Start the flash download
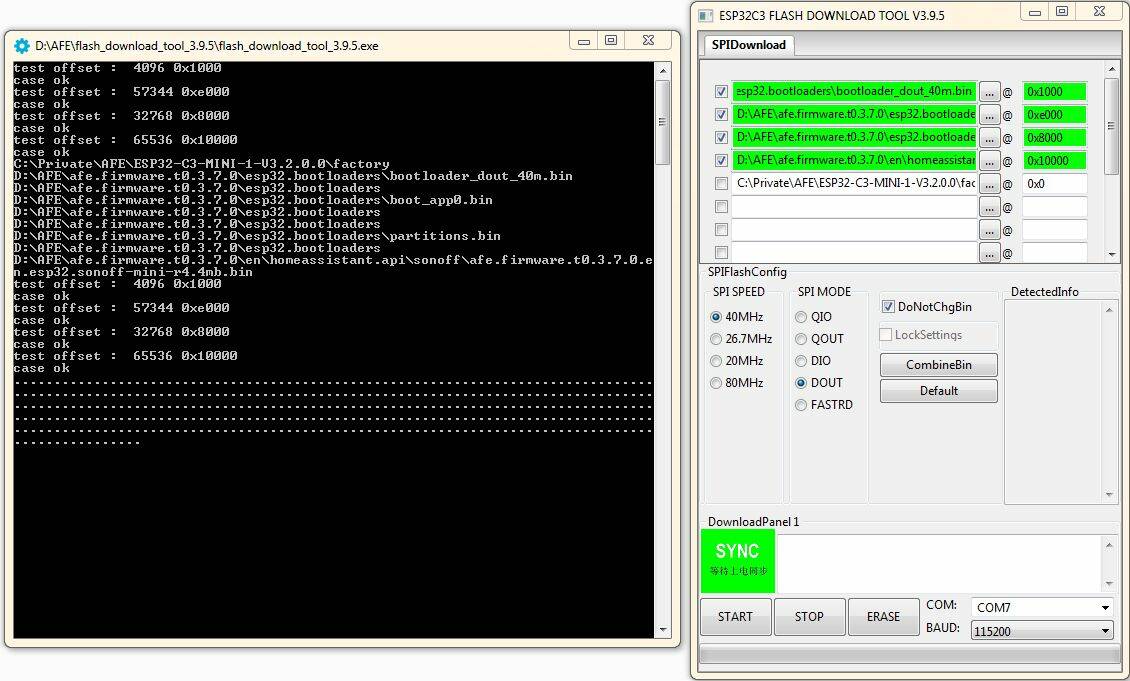 point(736,617)
